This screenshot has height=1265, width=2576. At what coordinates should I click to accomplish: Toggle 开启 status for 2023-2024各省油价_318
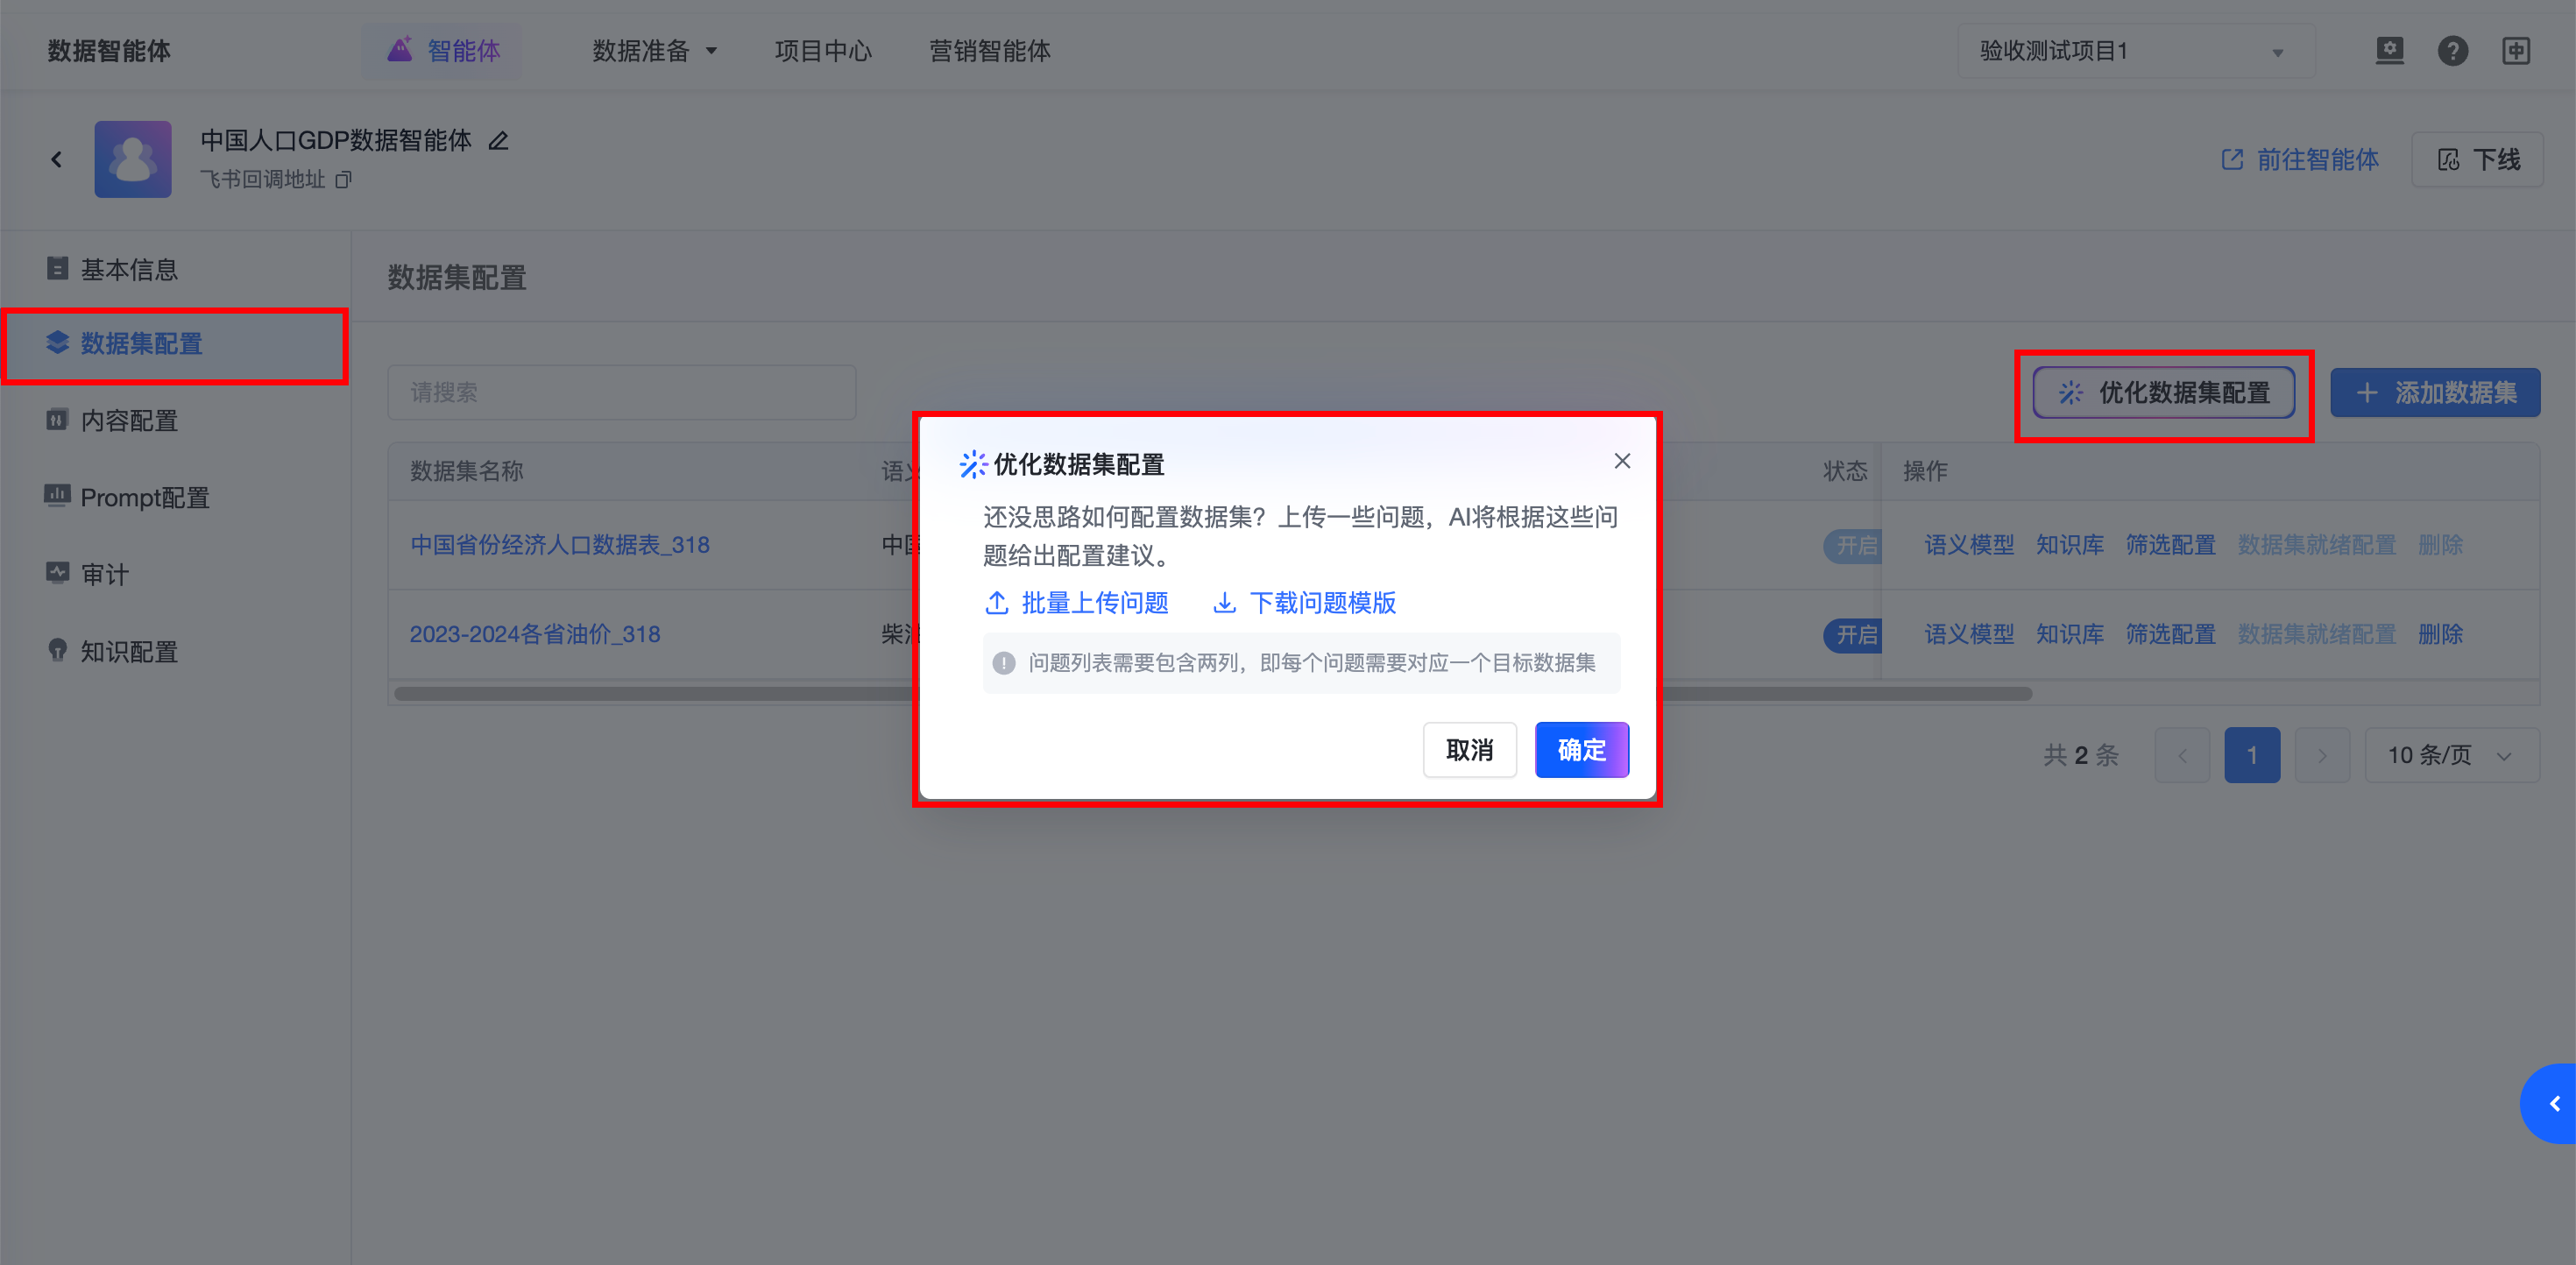pos(1853,635)
